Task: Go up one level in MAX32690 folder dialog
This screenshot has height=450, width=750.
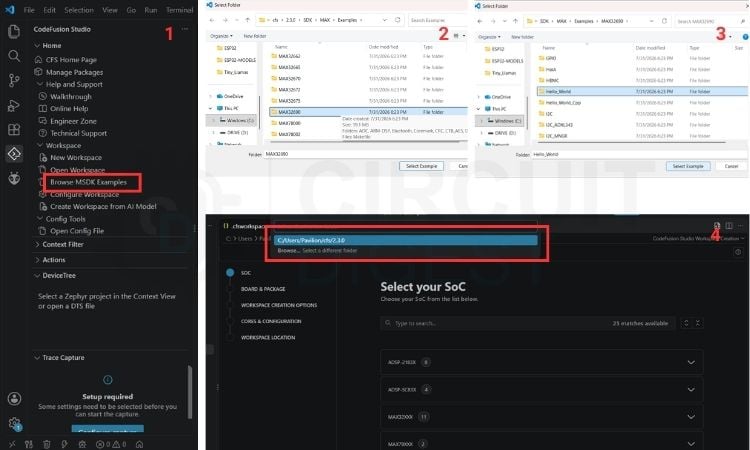Action: pos(515,21)
